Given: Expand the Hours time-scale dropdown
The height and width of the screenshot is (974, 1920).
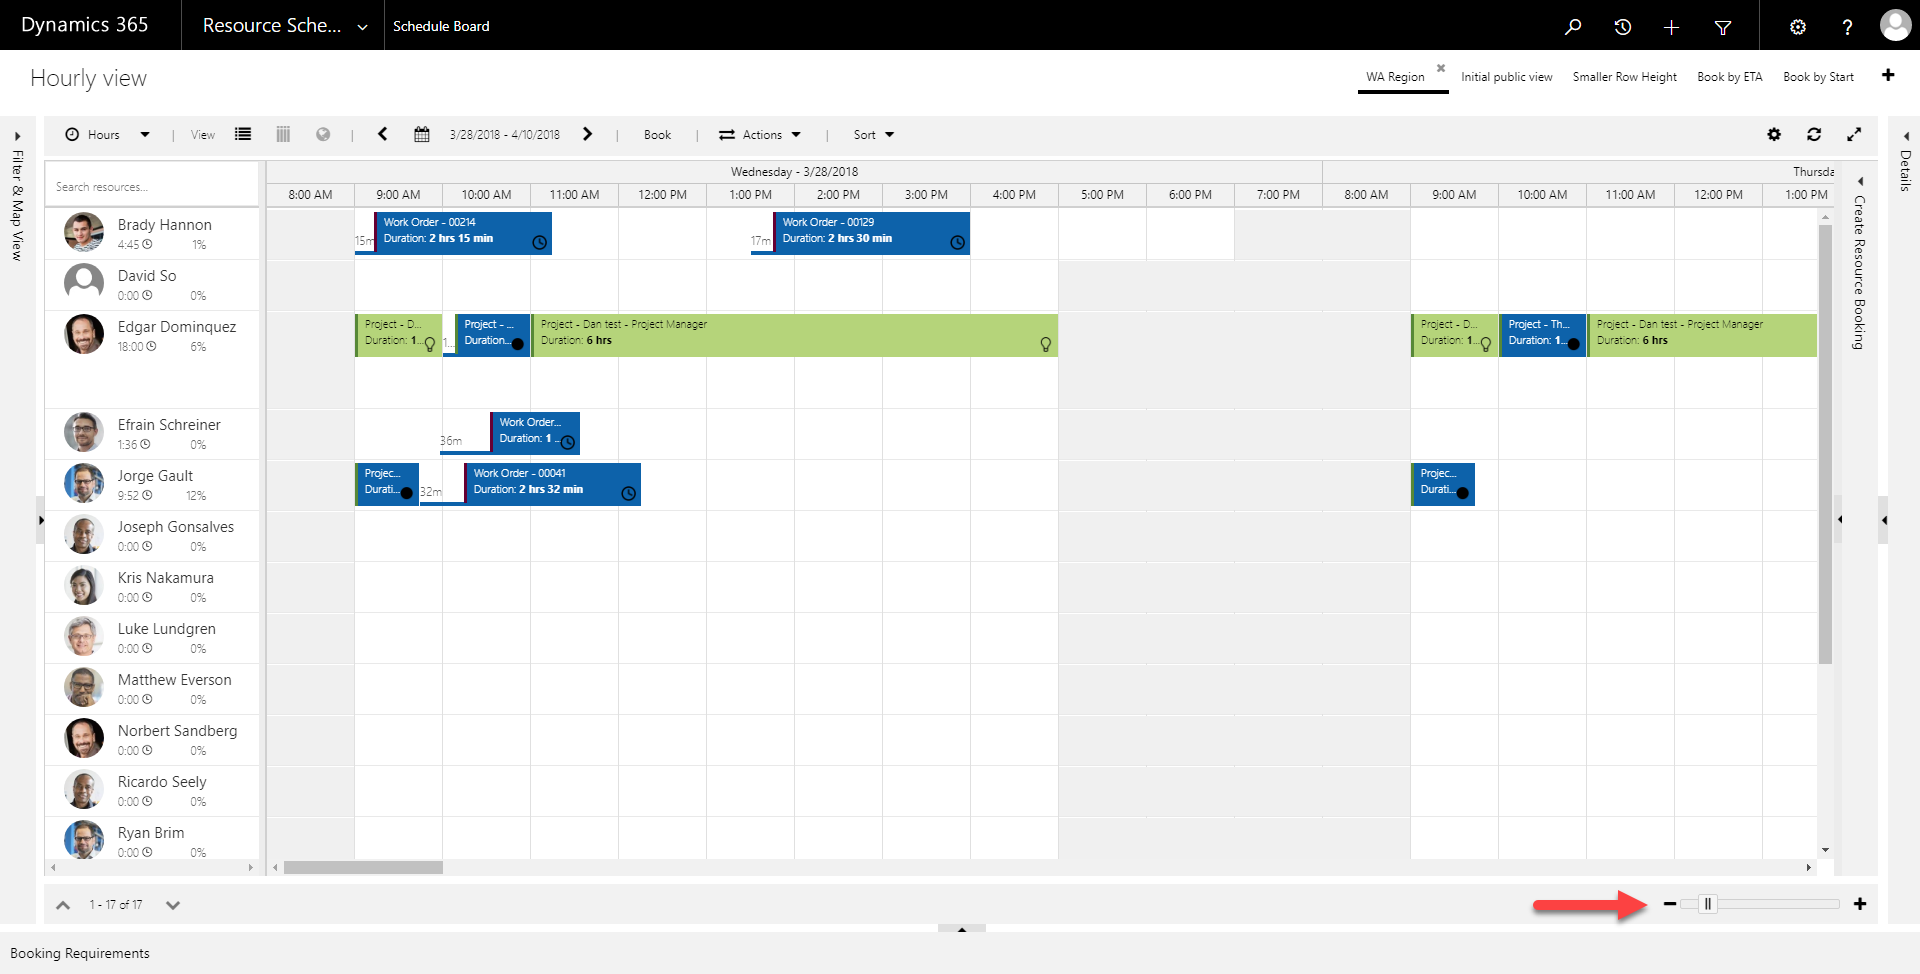Looking at the screenshot, I should (x=144, y=134).
